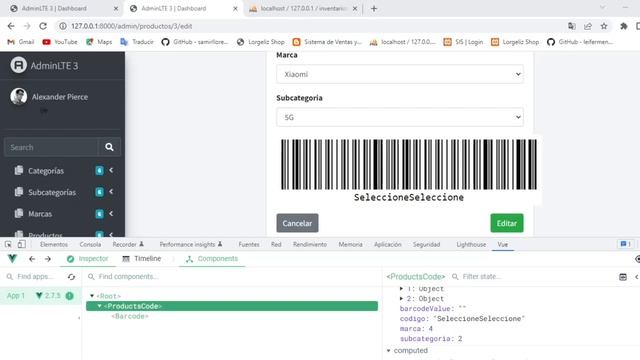Select the ProductsCode component row
The width and height of the screenshot is (640, 360).
pyautogui.click(x=232, y=306)
